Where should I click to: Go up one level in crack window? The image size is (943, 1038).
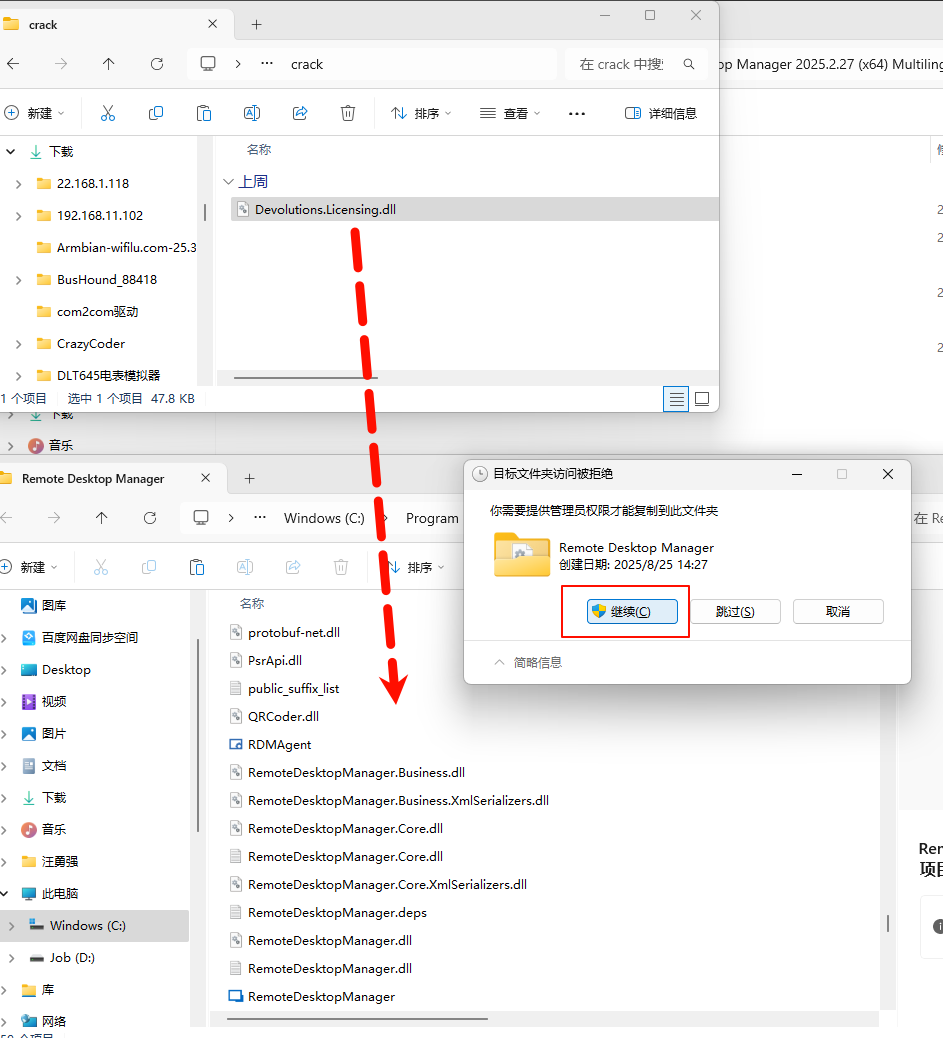pos(109,64)
